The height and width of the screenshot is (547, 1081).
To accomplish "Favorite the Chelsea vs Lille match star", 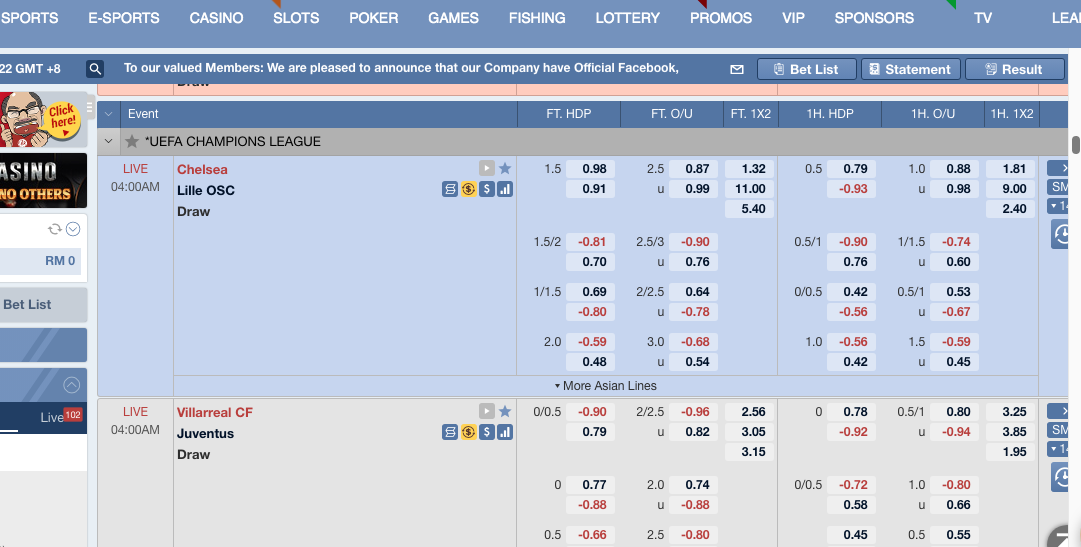I will point(505,169).
